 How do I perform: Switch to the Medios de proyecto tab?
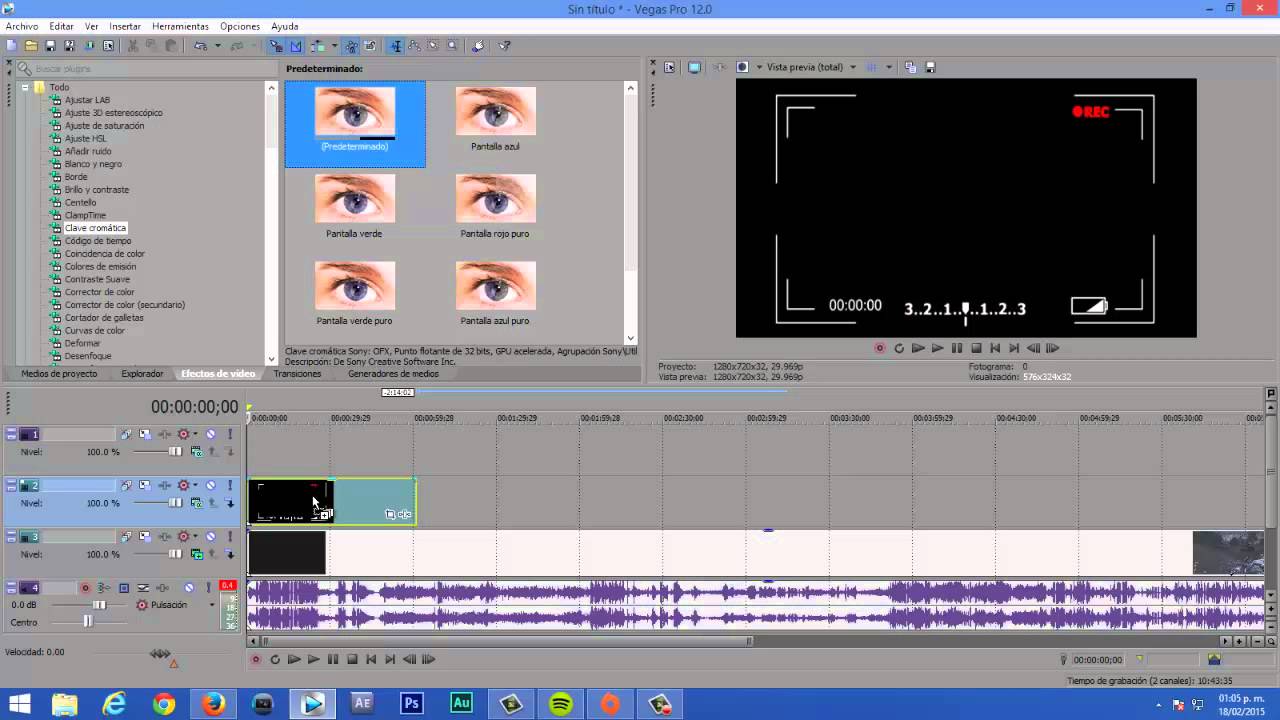click(59, 374)
